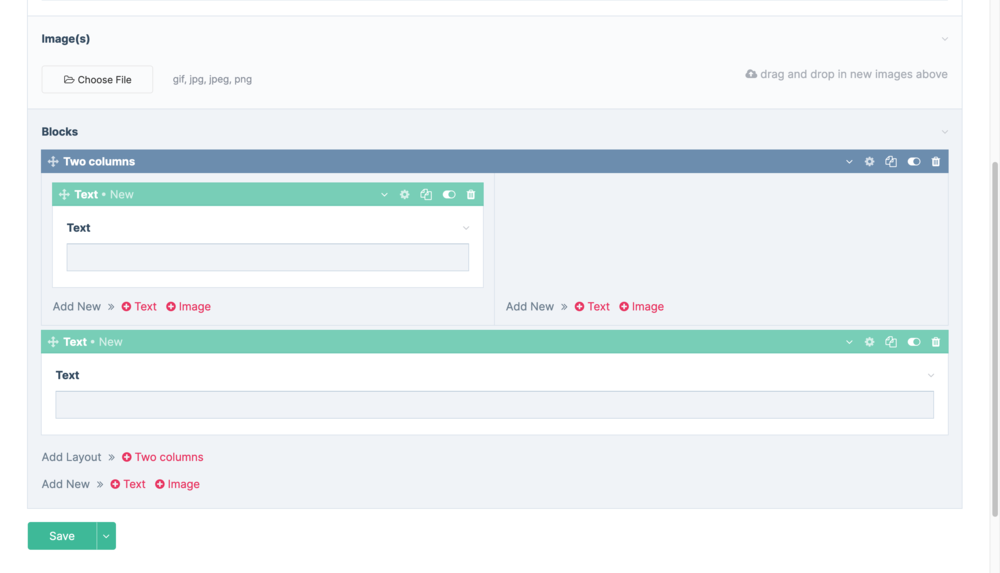
Task: Delete the Two columns block
Action: click(936, 162)
